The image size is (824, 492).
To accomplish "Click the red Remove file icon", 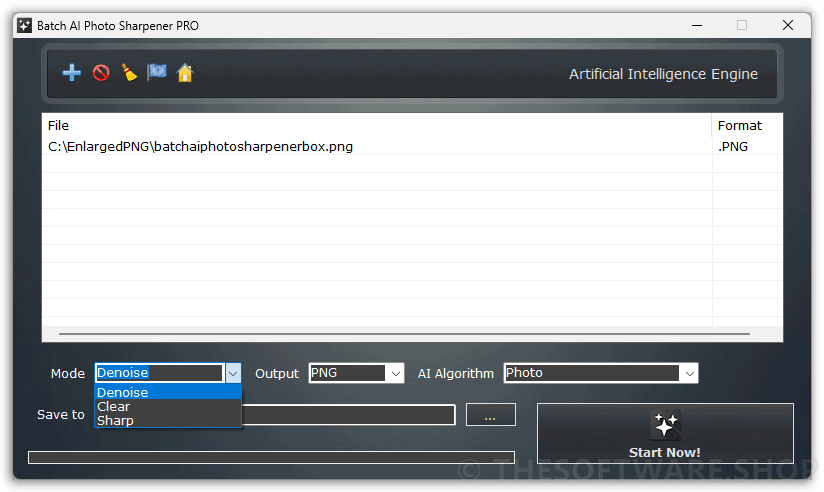I will (101, 73).
